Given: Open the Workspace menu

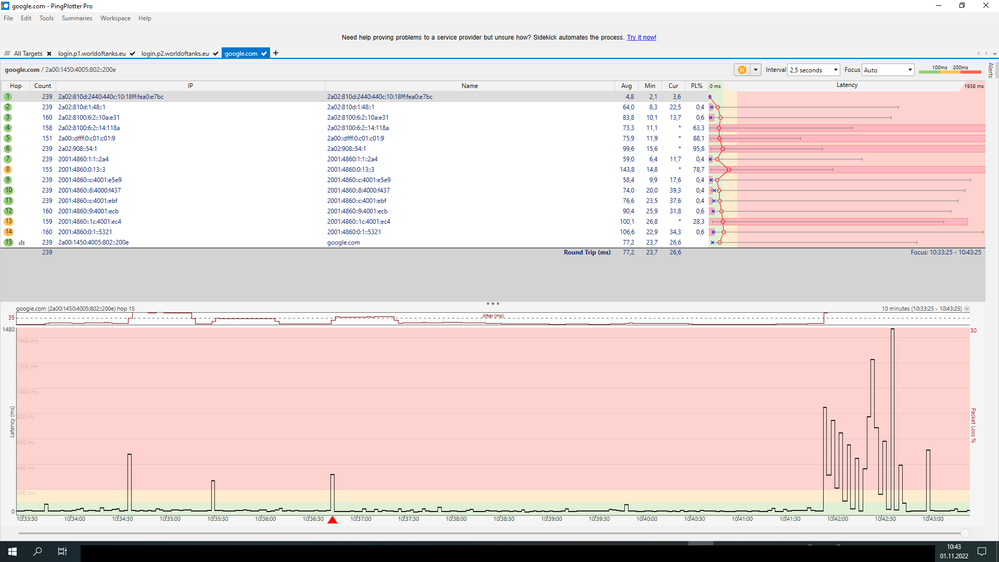Looking at the screenshot, I should [115, 18].
